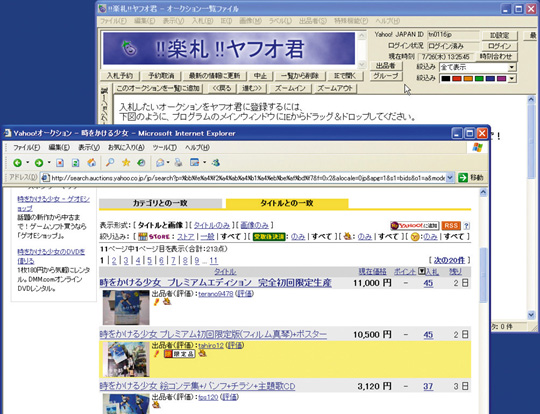Click the IE Refresh page icon
Image resolution: width=540 pixels, height=414 pixels.
click(x=75, y=163)
